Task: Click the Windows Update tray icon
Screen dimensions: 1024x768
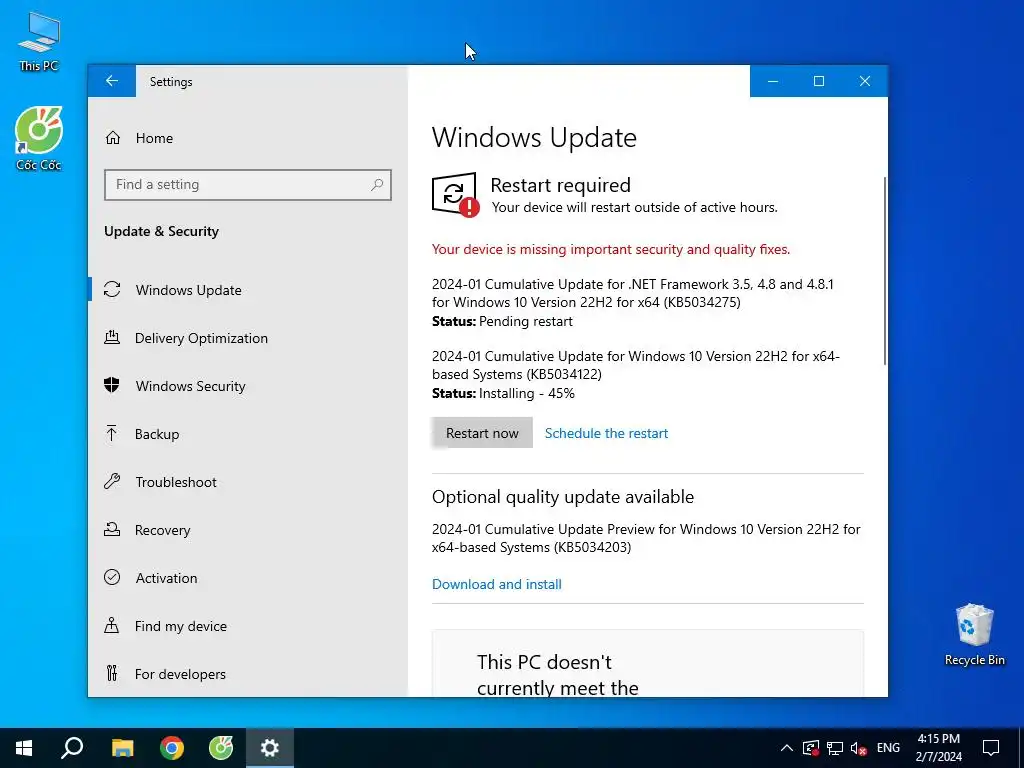Action: pyautogui.click(x=811, y=748)
